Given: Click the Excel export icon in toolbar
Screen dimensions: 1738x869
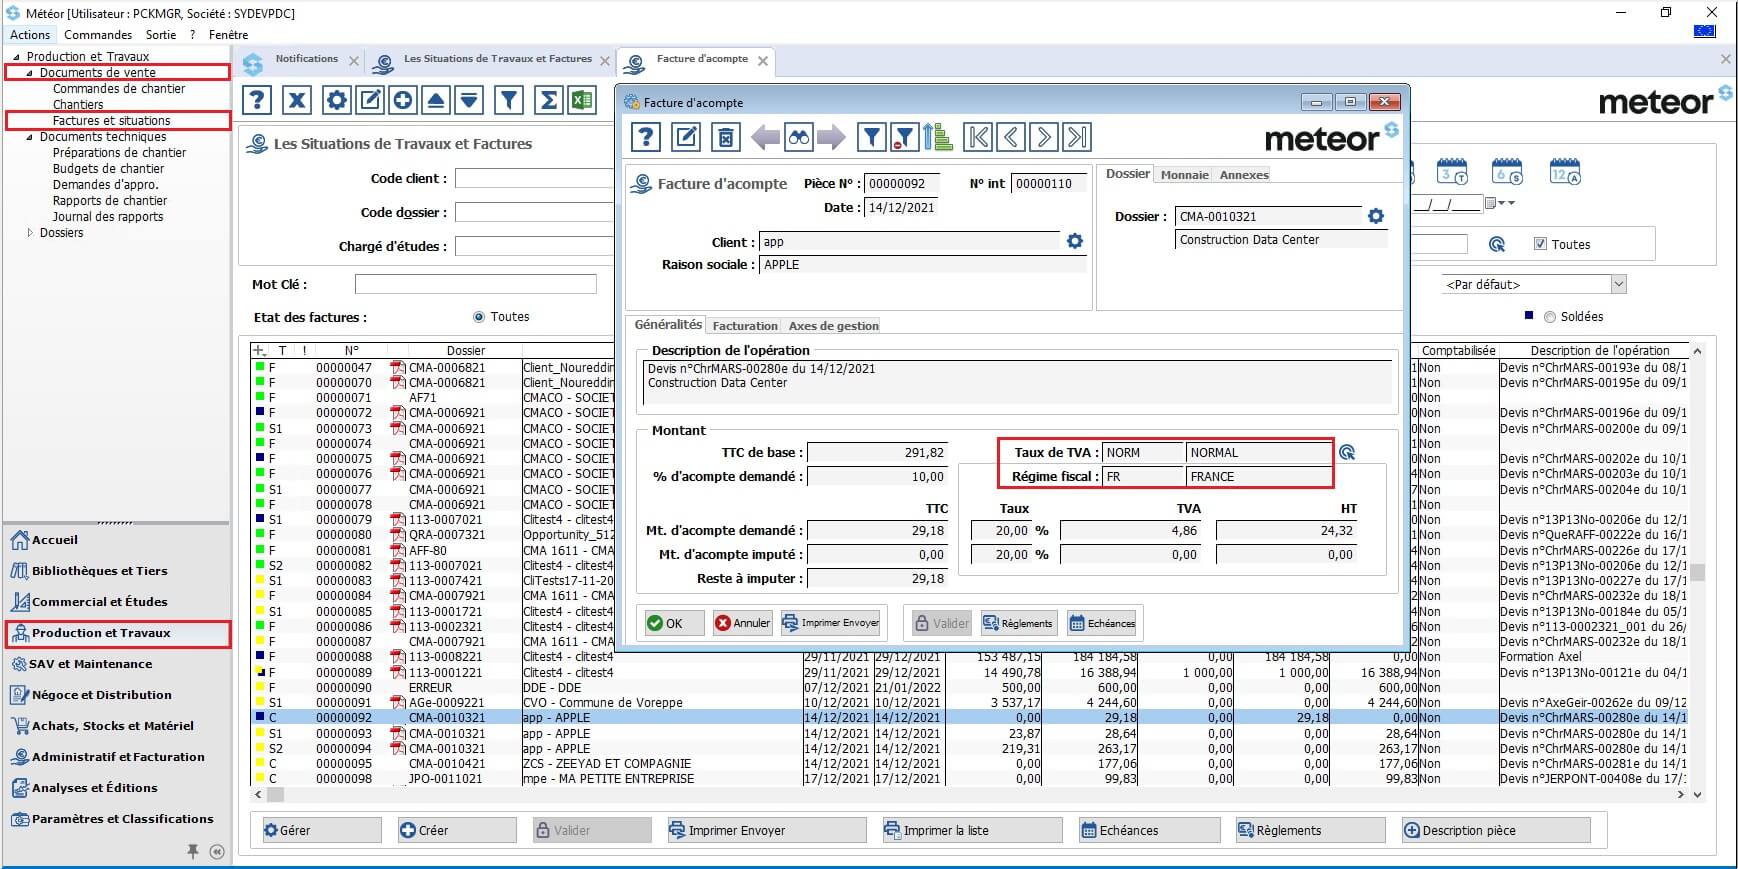Looking at the screenshot, I should pyautogui.click(x=582, y=100).
